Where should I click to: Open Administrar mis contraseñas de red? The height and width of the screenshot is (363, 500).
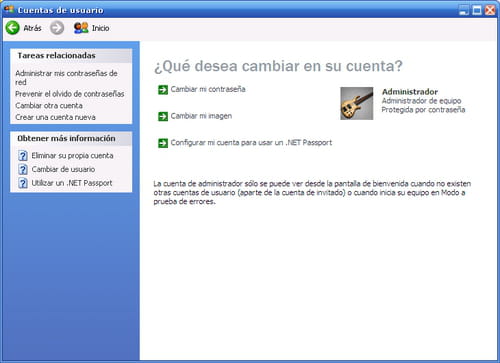[66, 78]
